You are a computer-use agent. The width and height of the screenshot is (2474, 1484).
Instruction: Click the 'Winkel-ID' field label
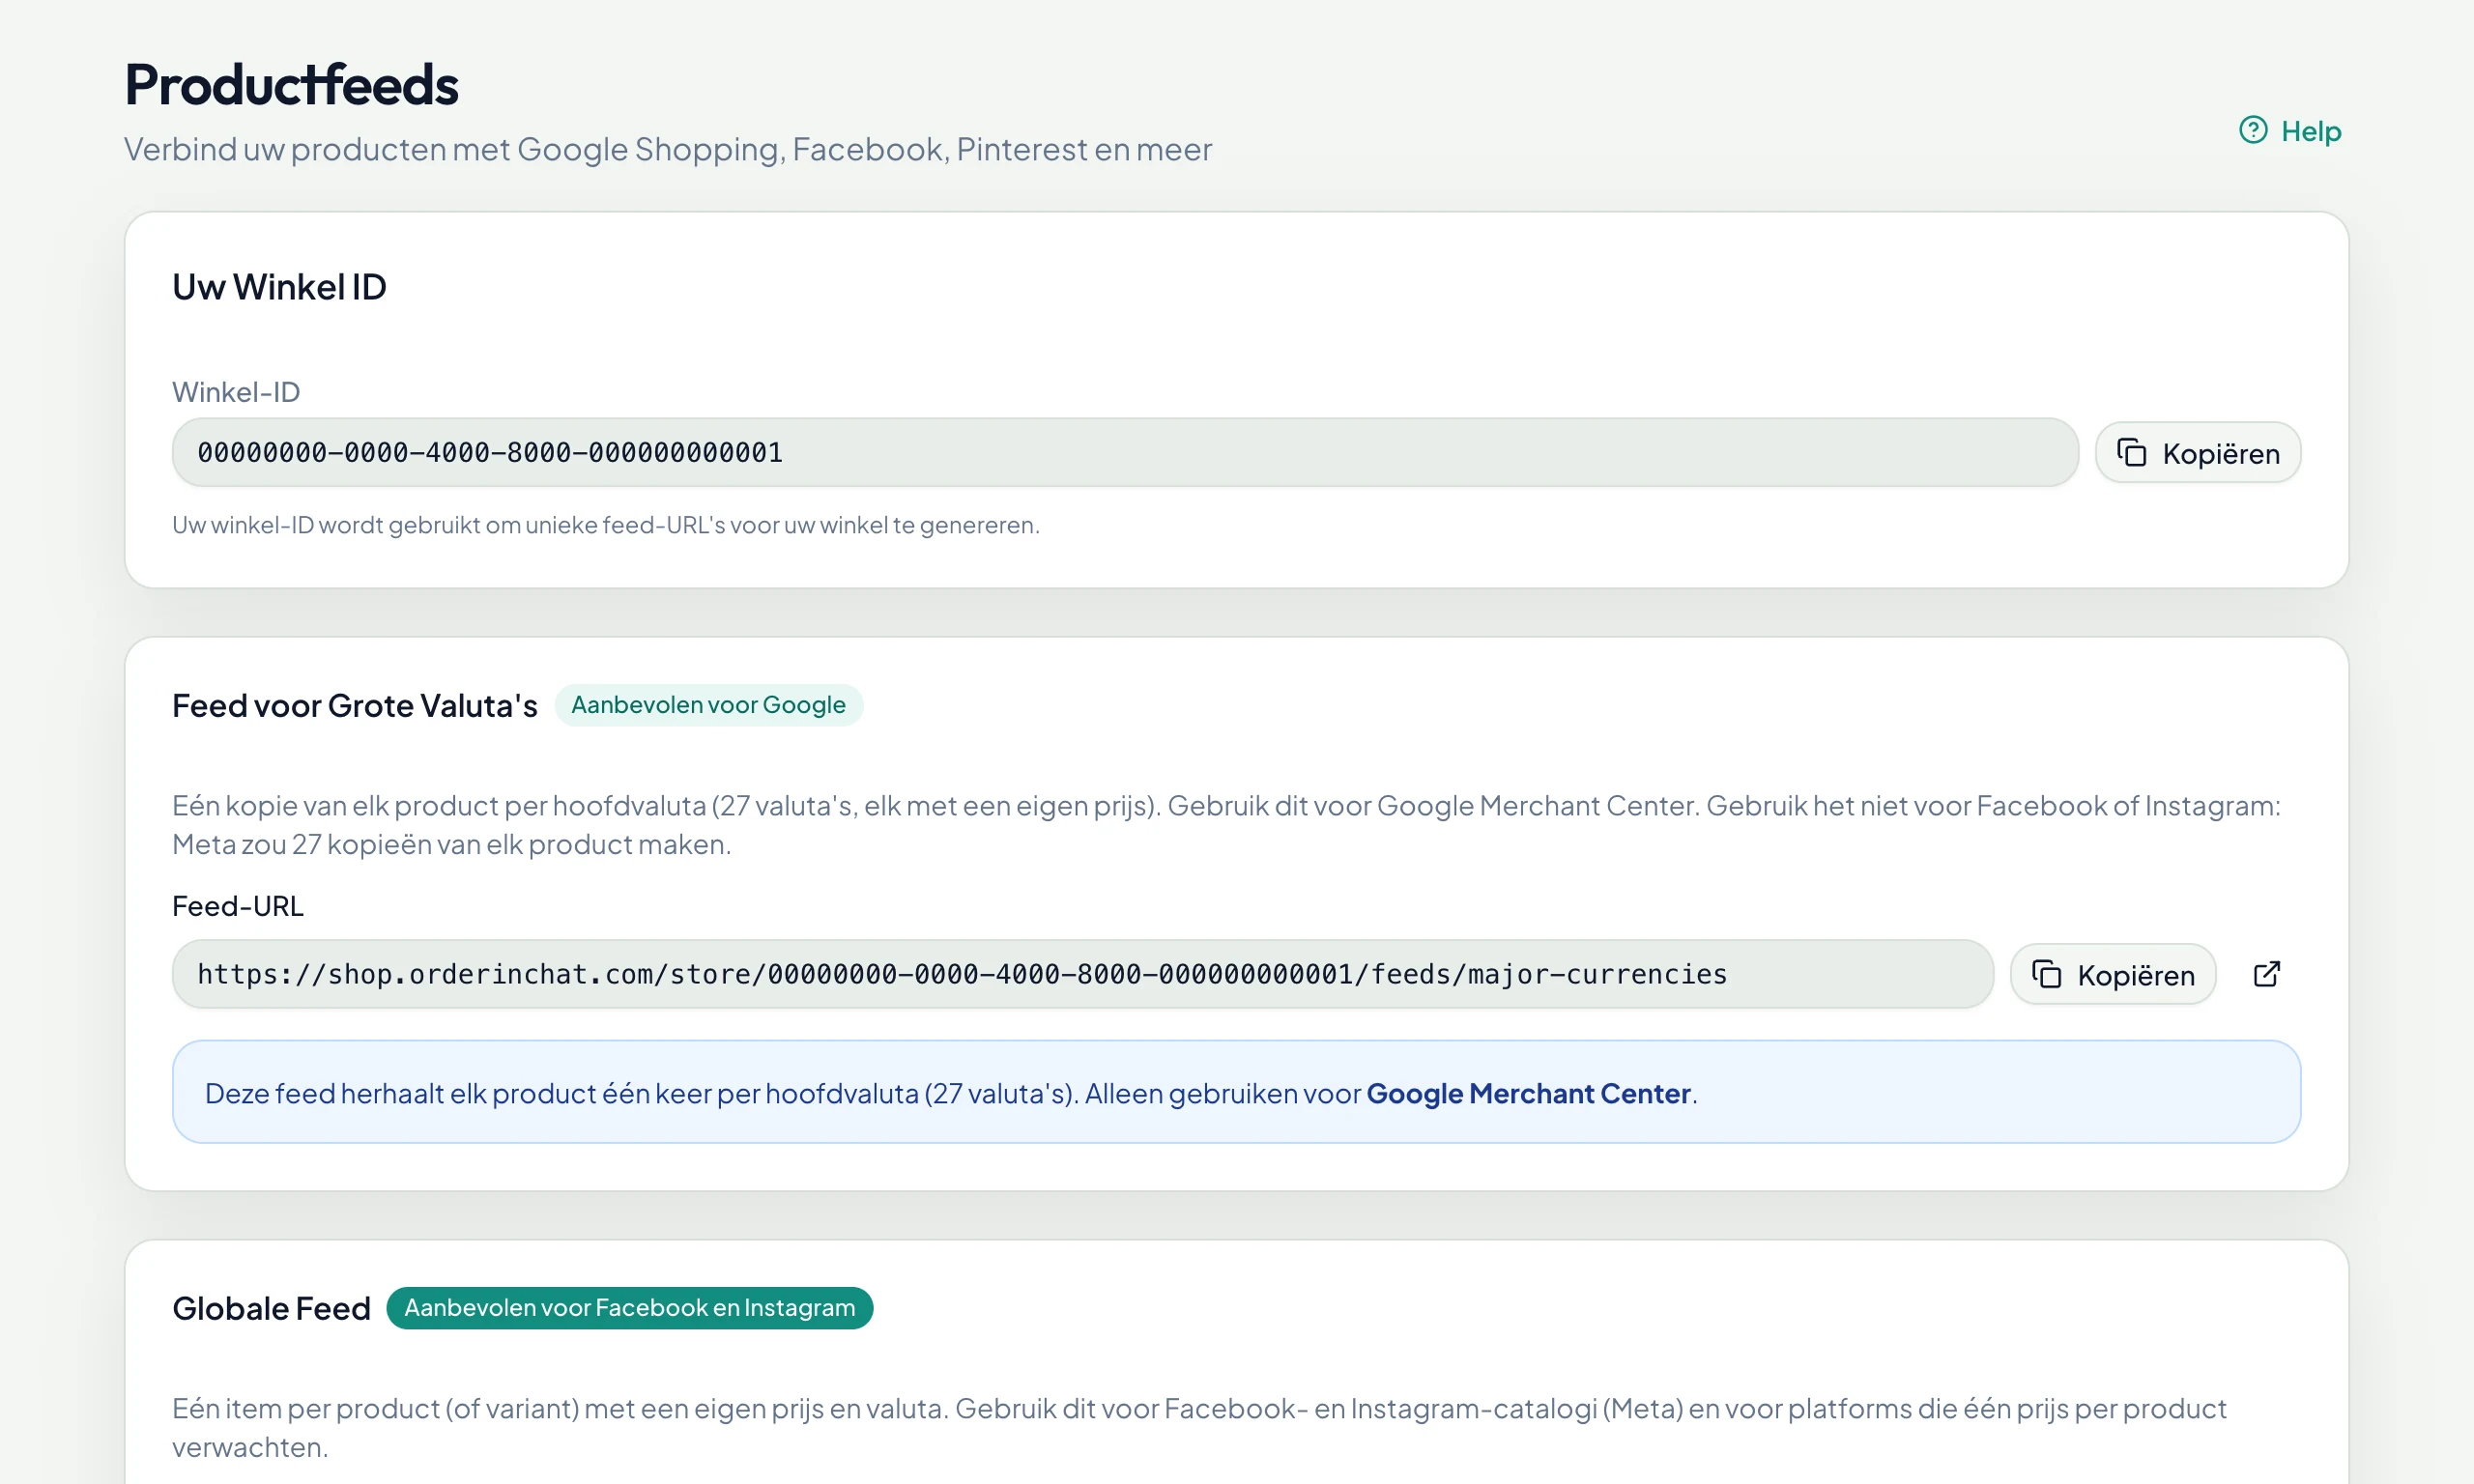(236, 392)
